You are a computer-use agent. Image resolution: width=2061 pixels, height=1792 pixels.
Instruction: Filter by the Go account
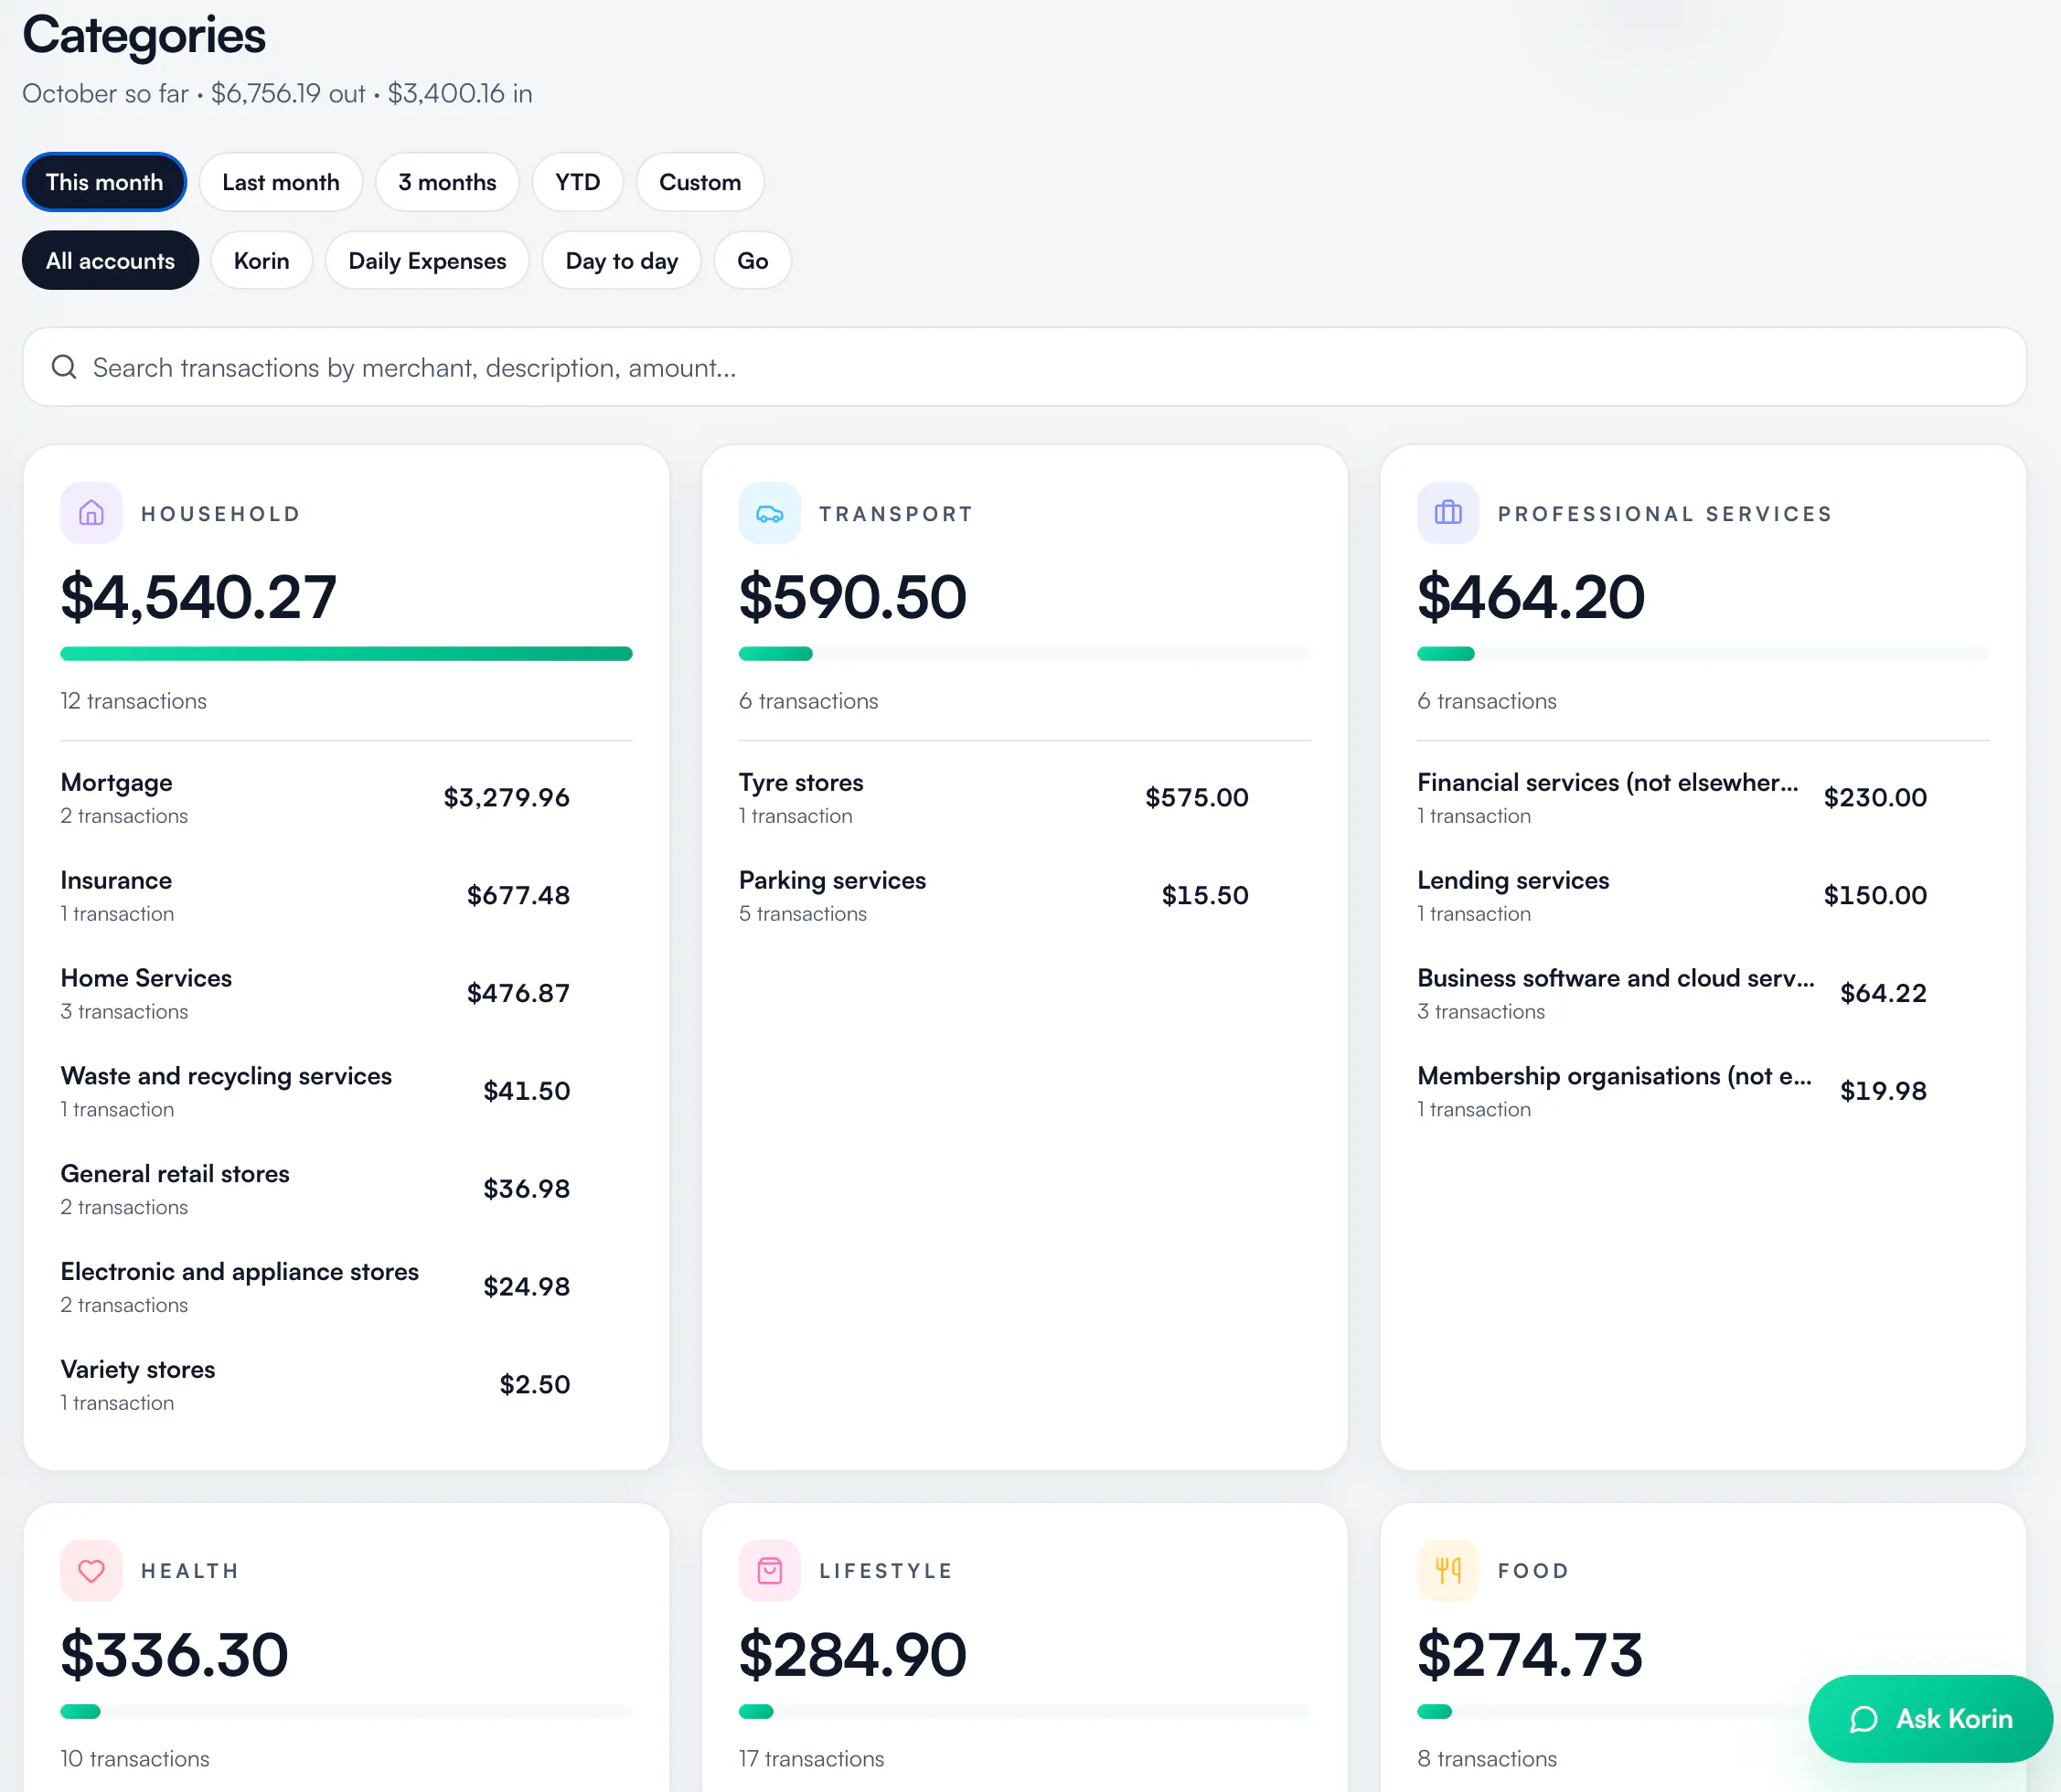point(753,260)
